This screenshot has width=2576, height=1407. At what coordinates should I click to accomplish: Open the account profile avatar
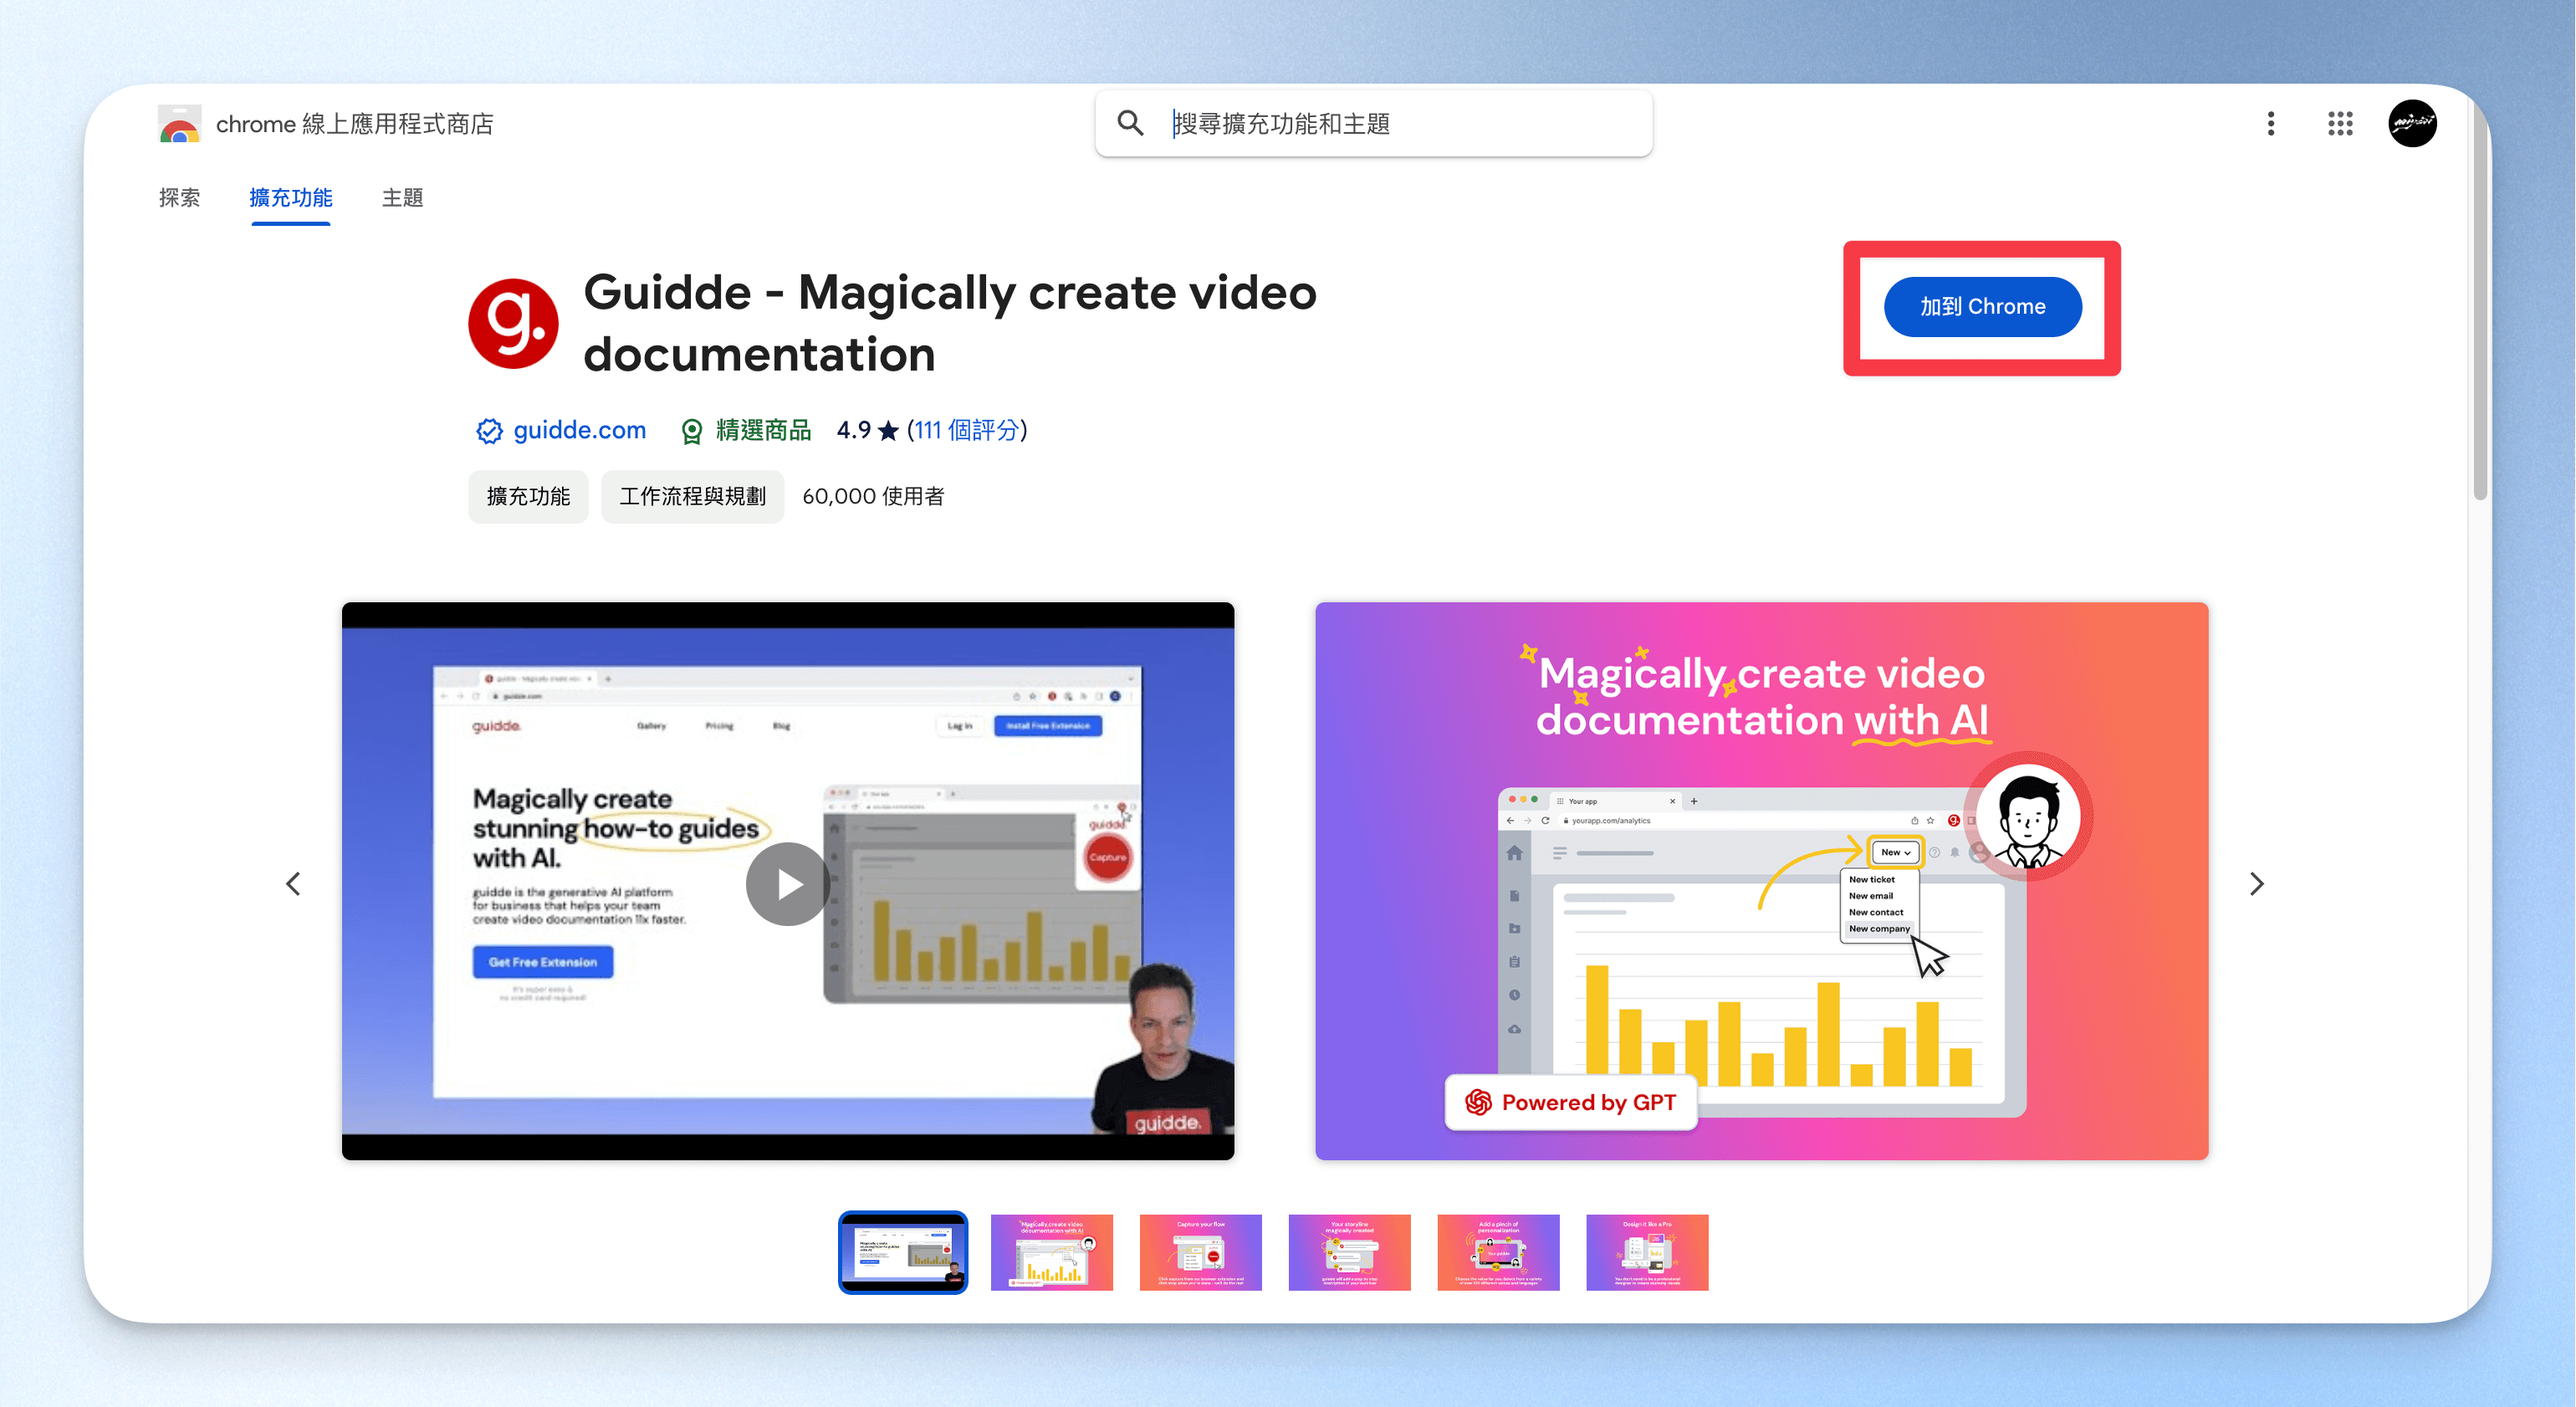[x=2412, y=123]
